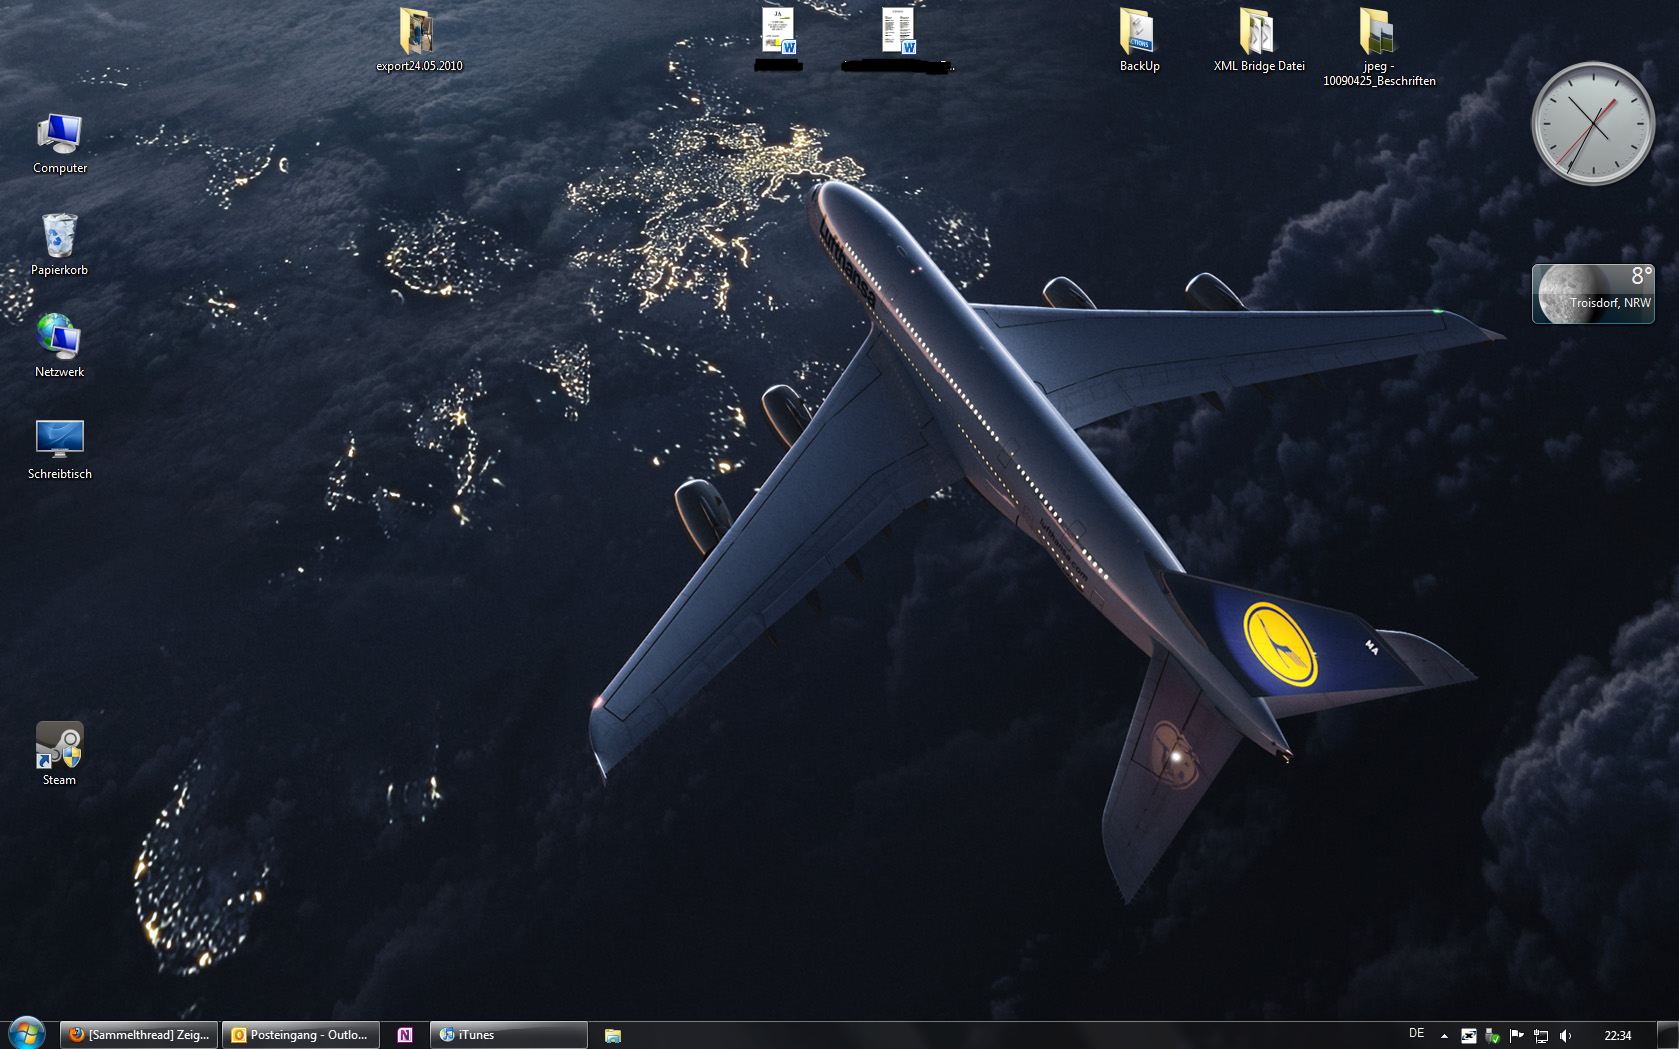Switch to the iTunes window
The height and width of the screenshot is (1049, 1679).
[509, 1035]
